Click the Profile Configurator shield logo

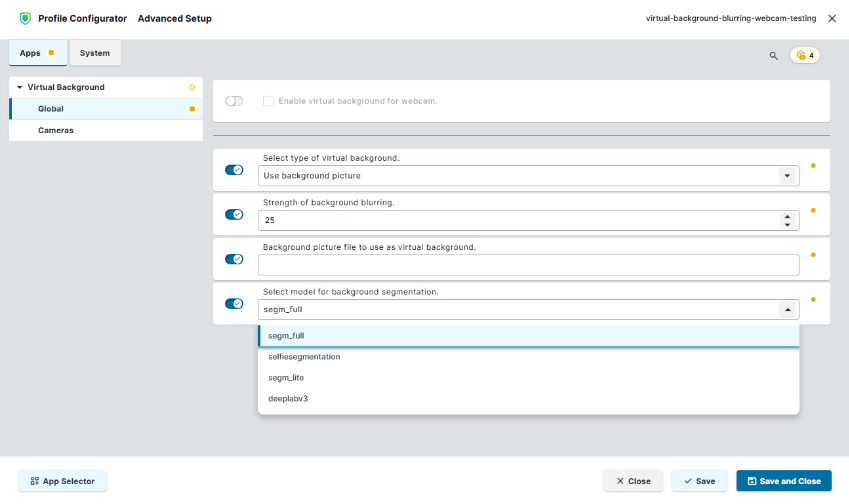(25, 18)
